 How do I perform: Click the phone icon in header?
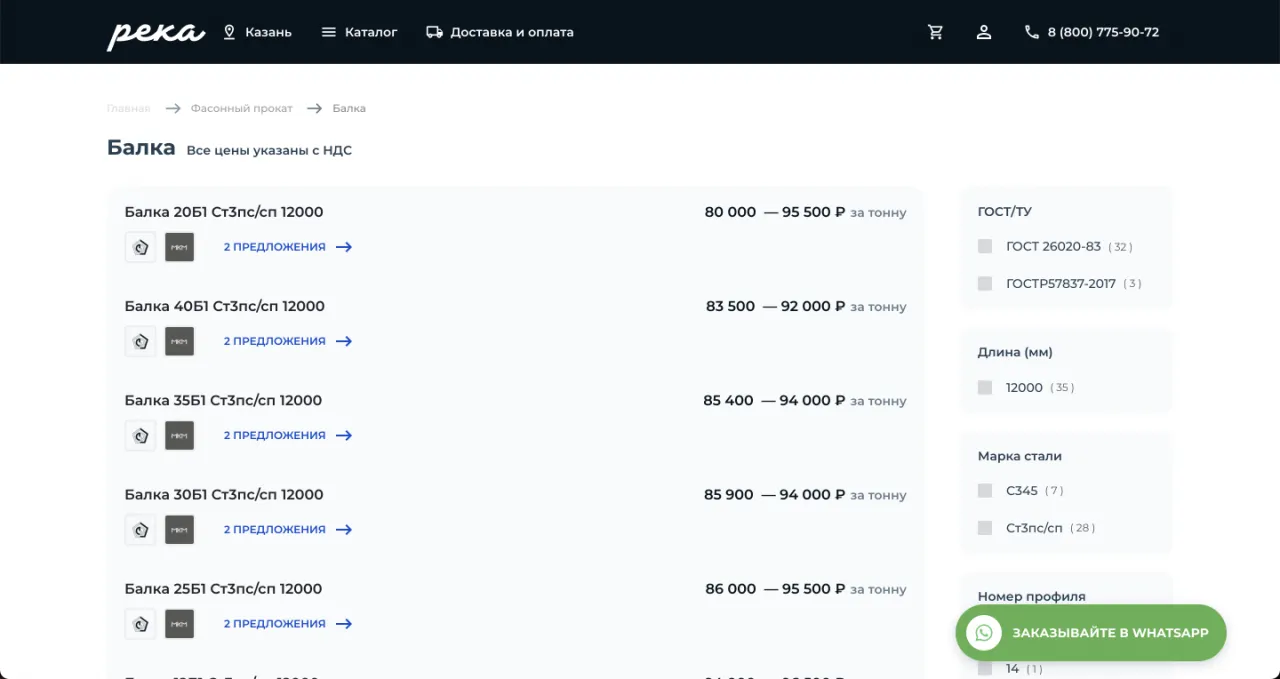[x=1032, y=32]
